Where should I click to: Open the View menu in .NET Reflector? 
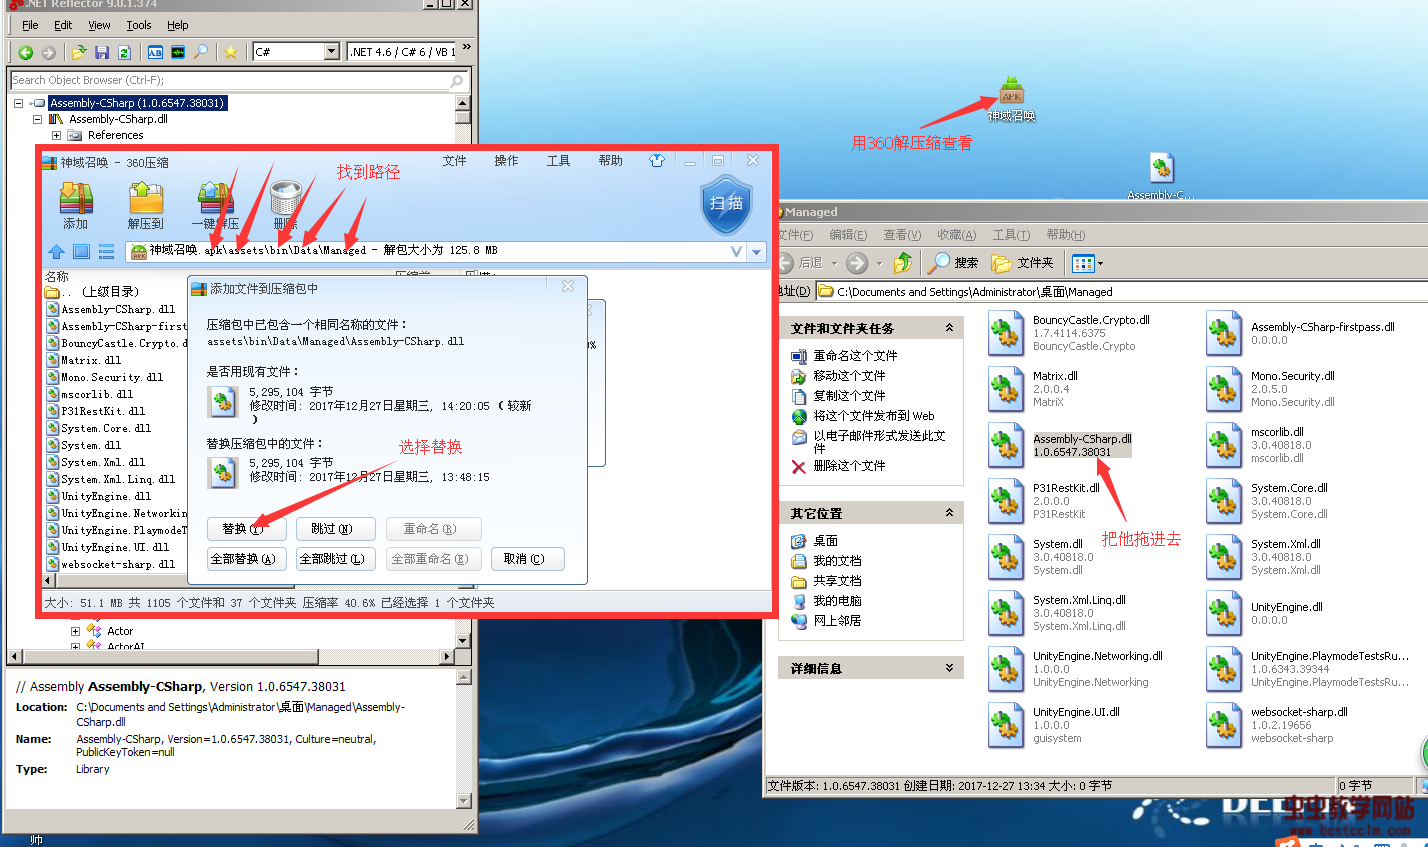point(99,25)
